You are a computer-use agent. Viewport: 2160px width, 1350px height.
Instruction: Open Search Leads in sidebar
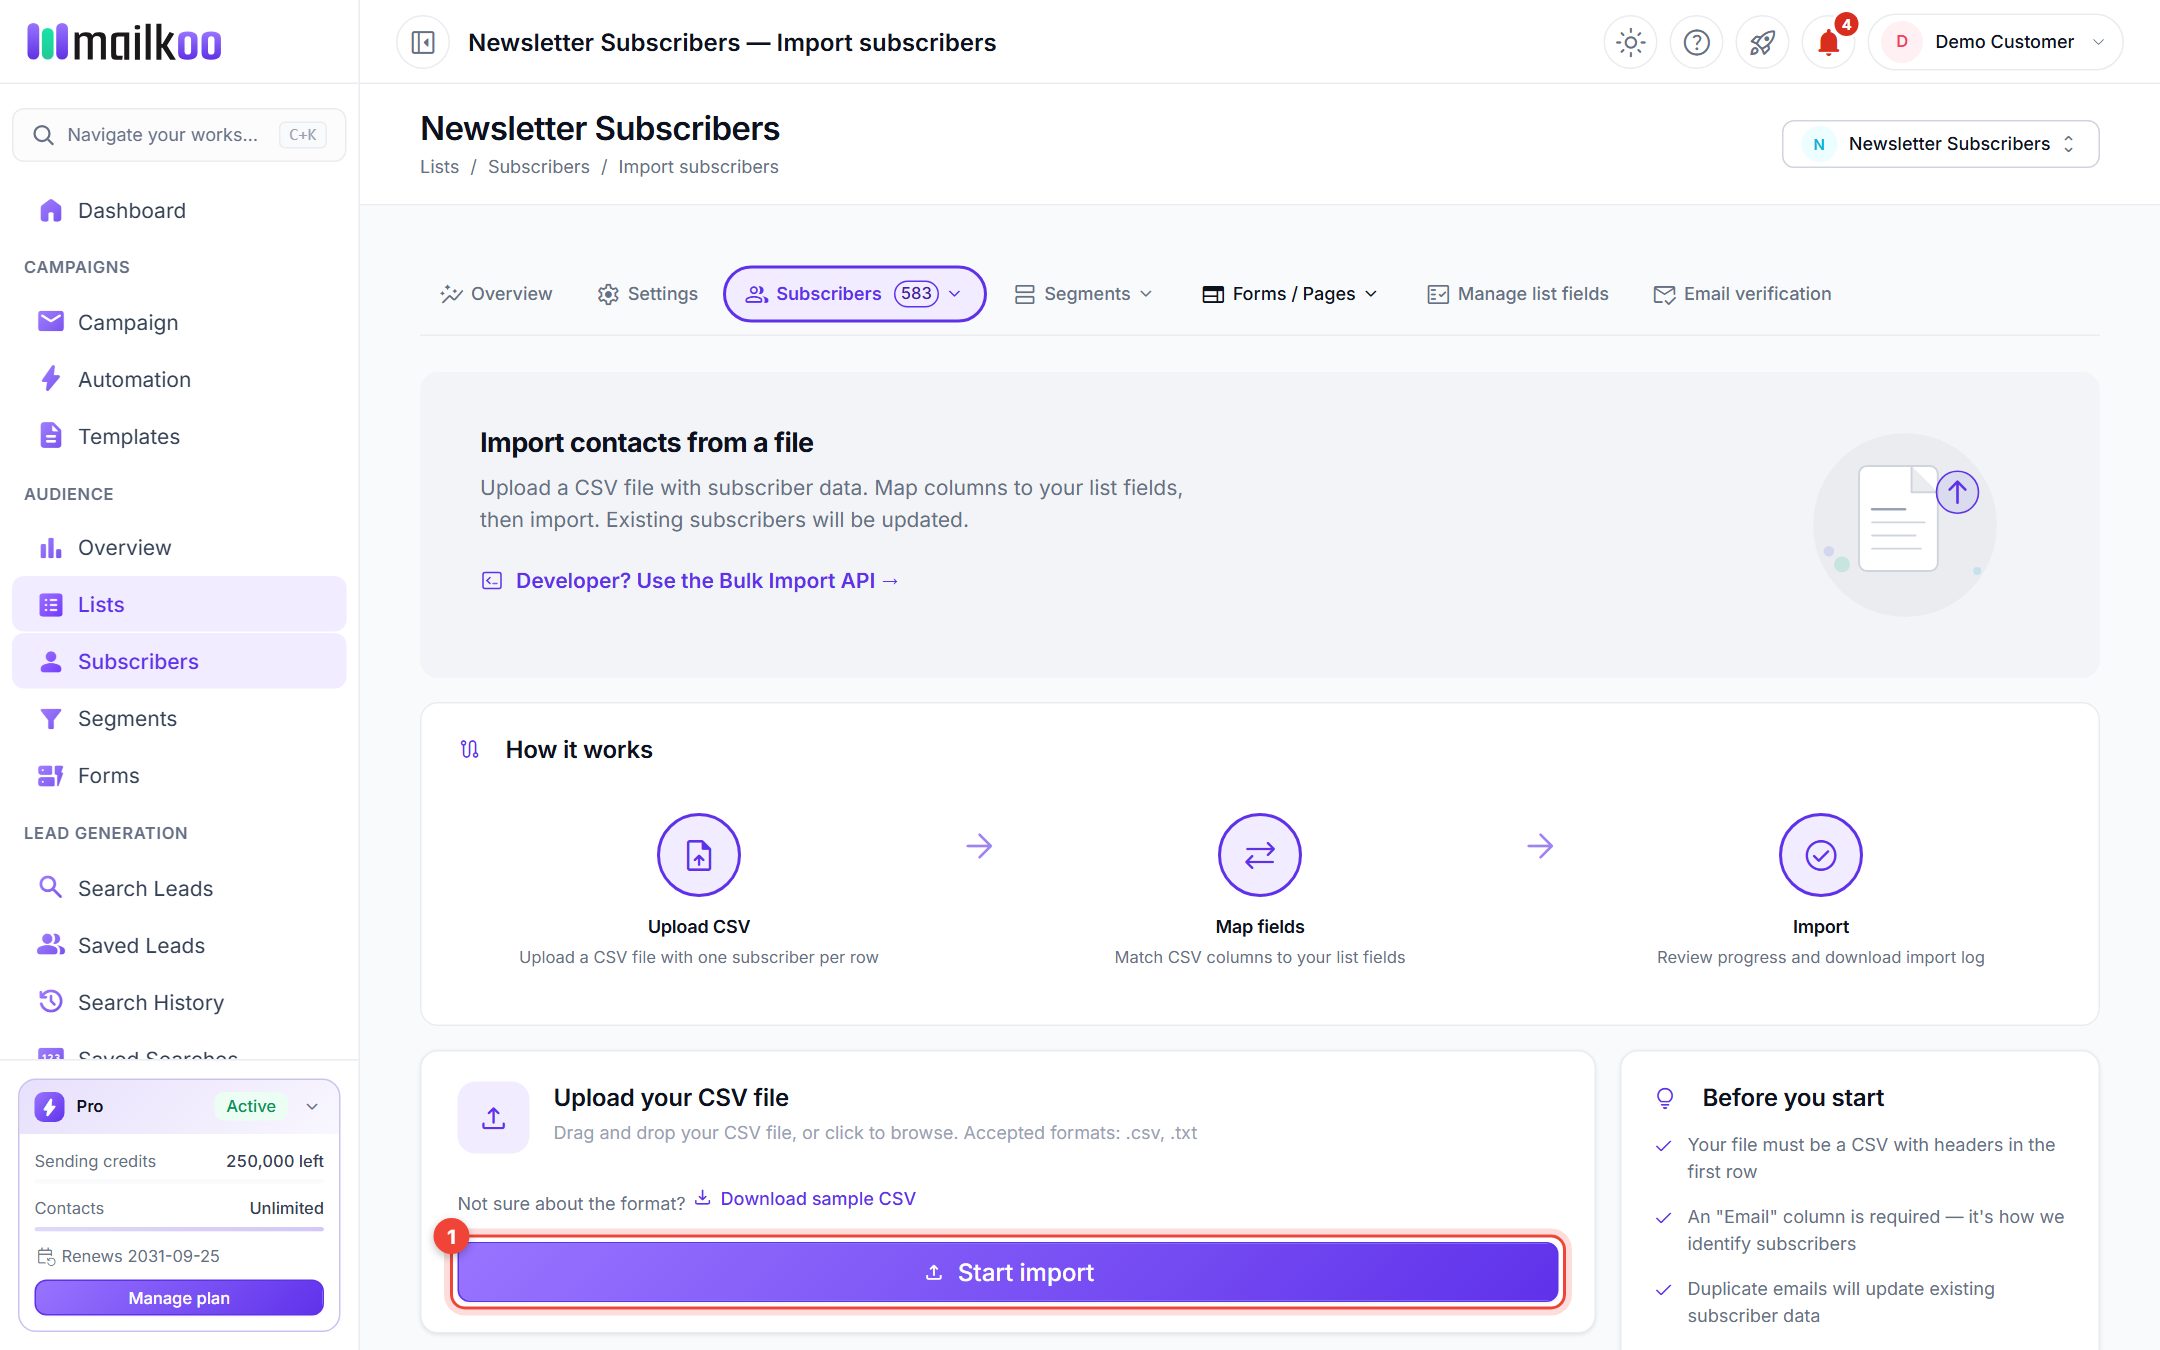[179, 888]
